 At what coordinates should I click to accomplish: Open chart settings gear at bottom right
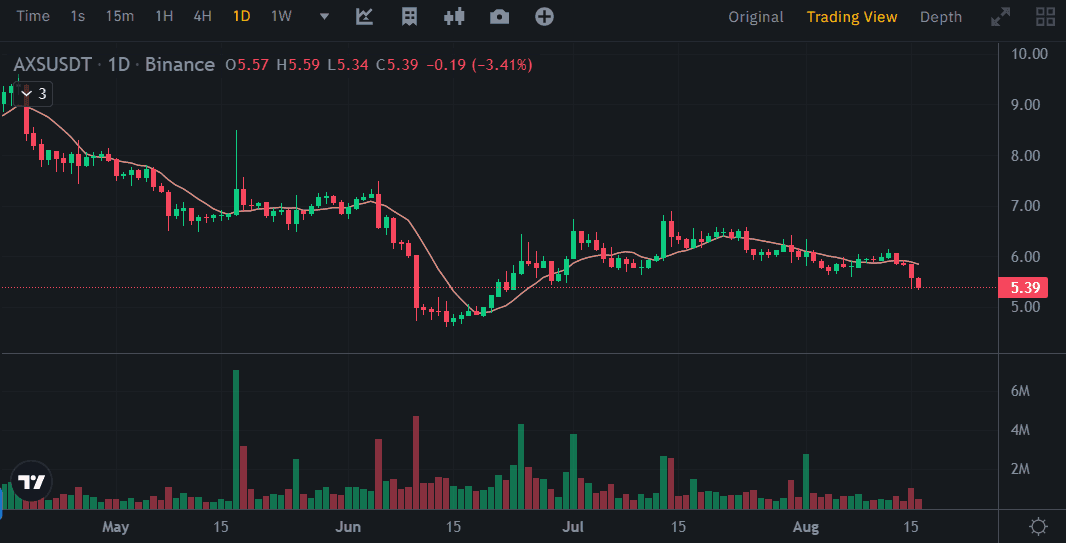pos(1039,526)
